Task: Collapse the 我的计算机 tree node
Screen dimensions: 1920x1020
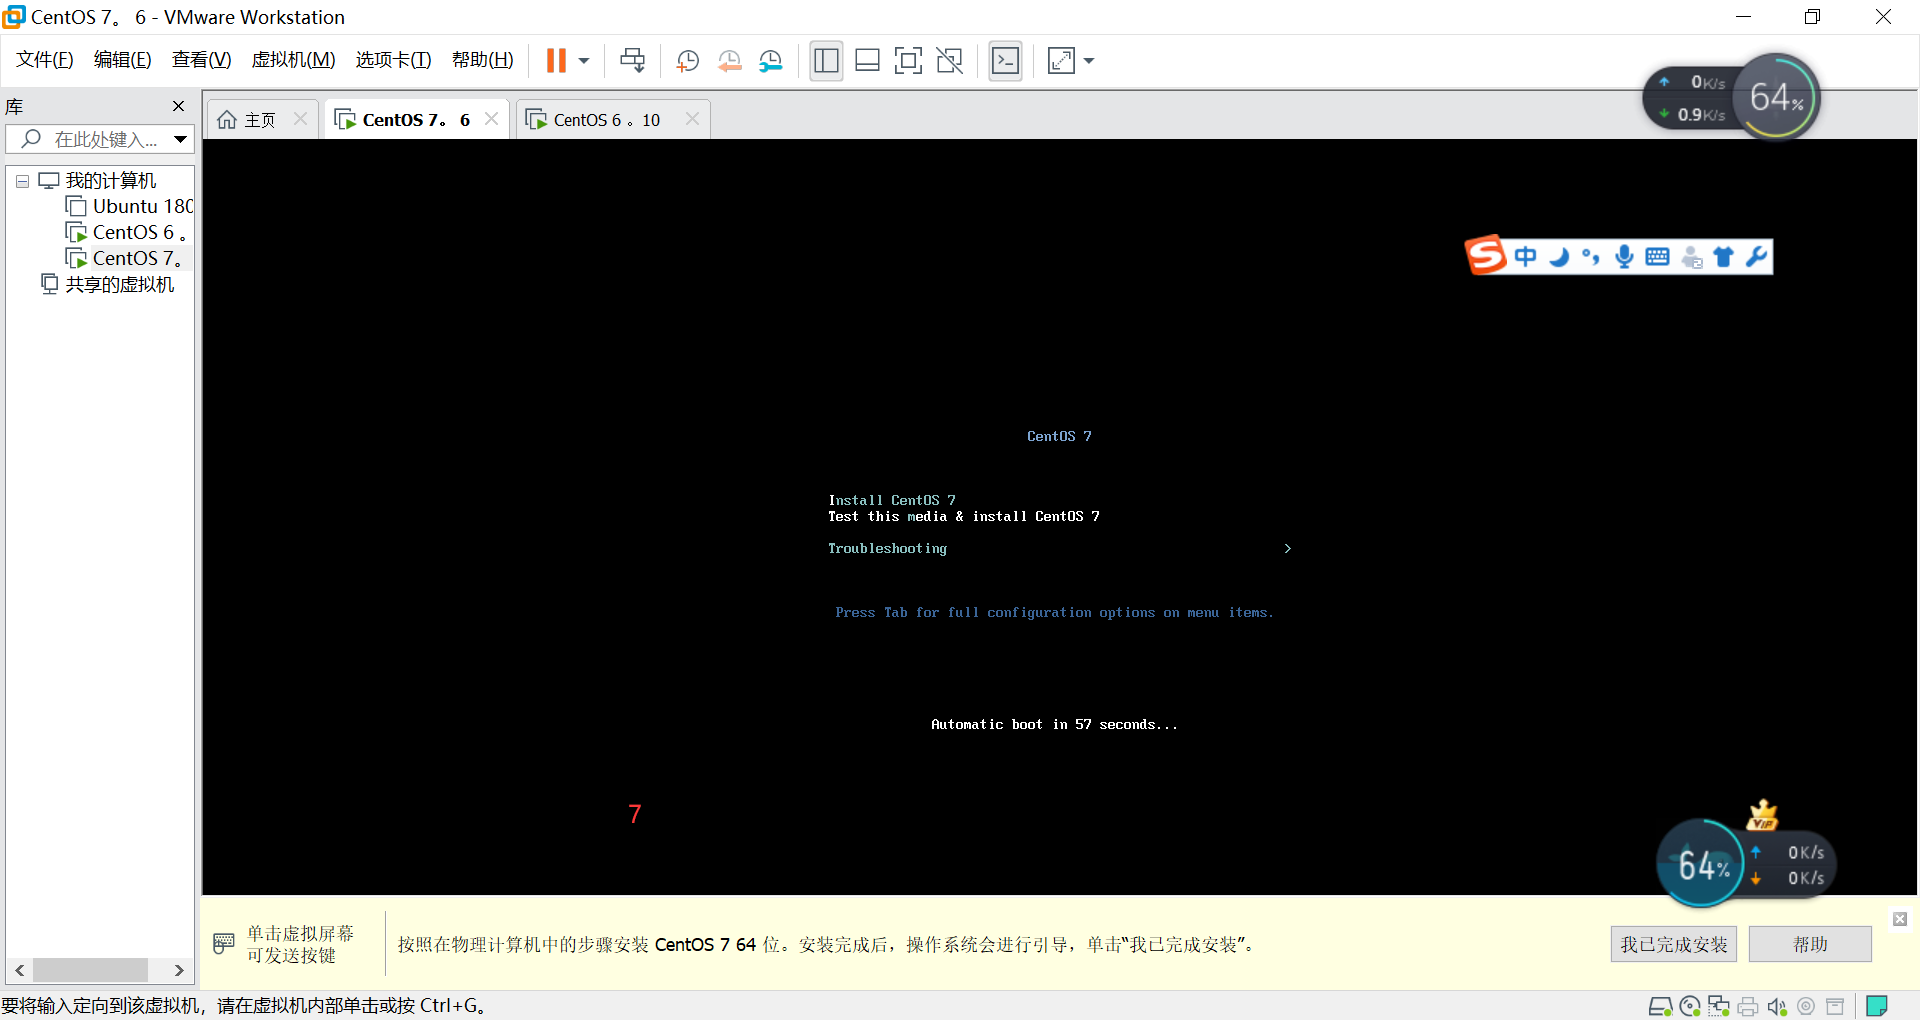Action: (22, 182)
